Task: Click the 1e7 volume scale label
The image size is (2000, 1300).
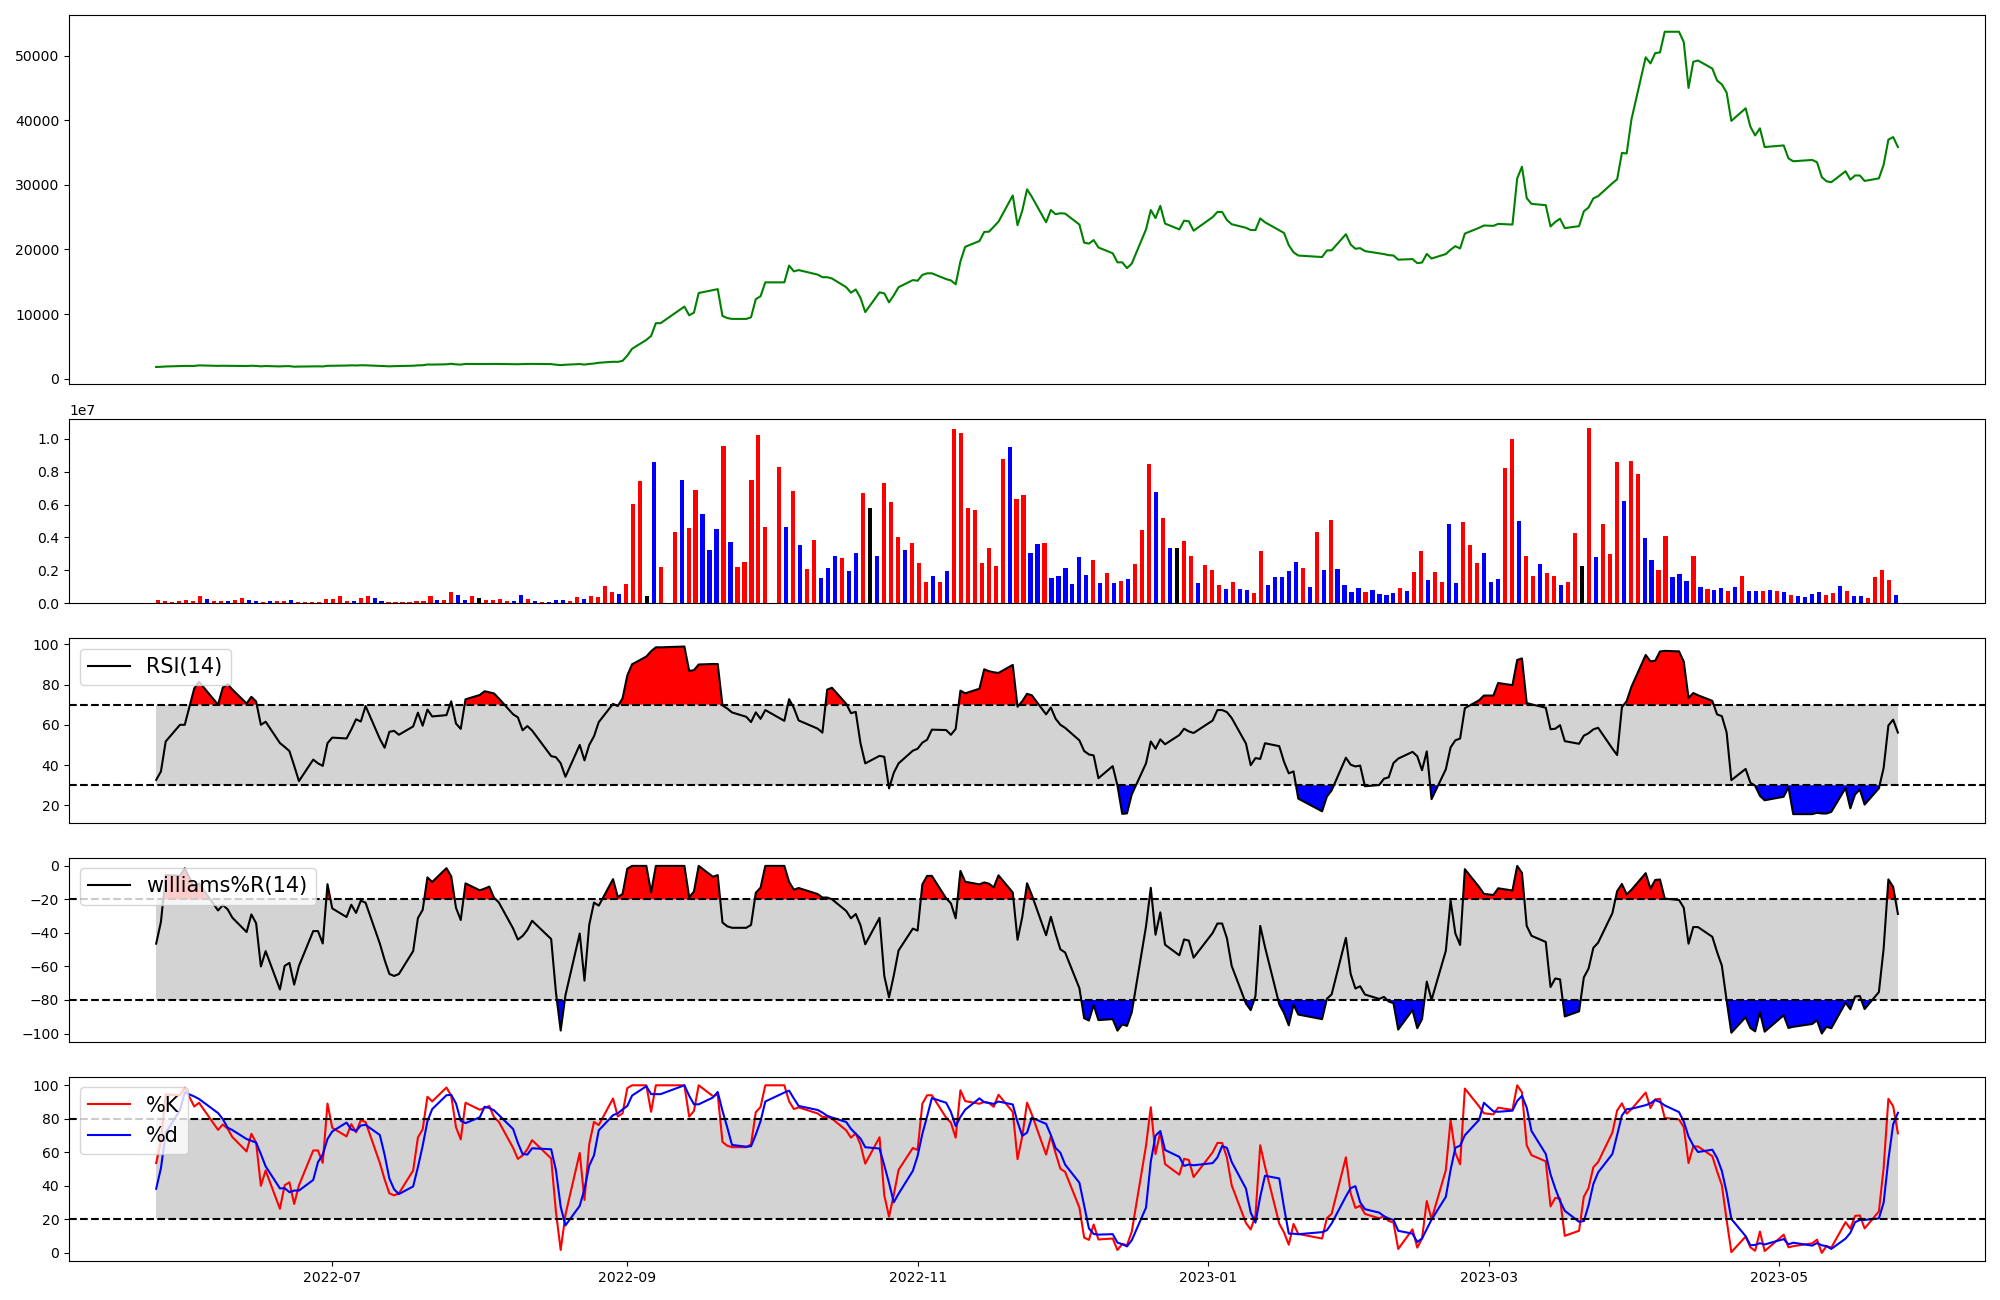Action: click(x=82, y=410)
